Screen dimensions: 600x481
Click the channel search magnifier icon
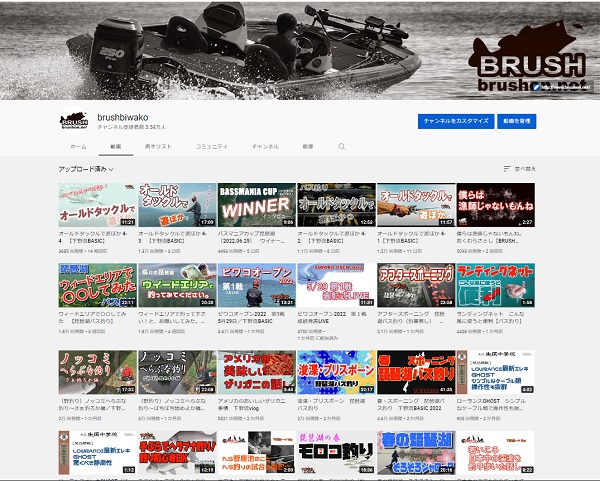click(x=342, y=146)
